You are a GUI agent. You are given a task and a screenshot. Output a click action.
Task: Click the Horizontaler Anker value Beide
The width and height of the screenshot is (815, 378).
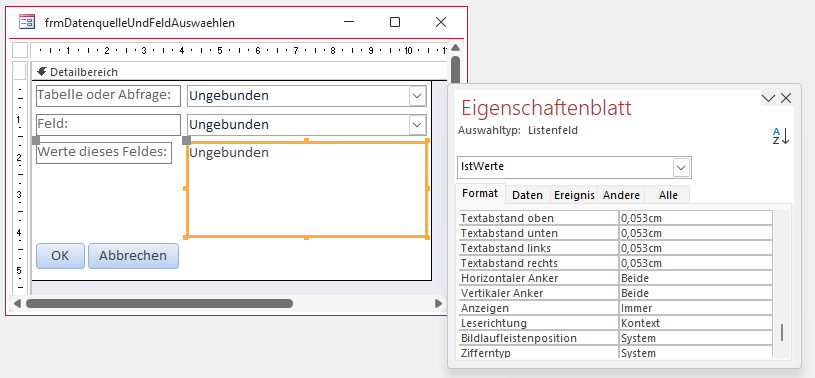[x=695, y=278]
